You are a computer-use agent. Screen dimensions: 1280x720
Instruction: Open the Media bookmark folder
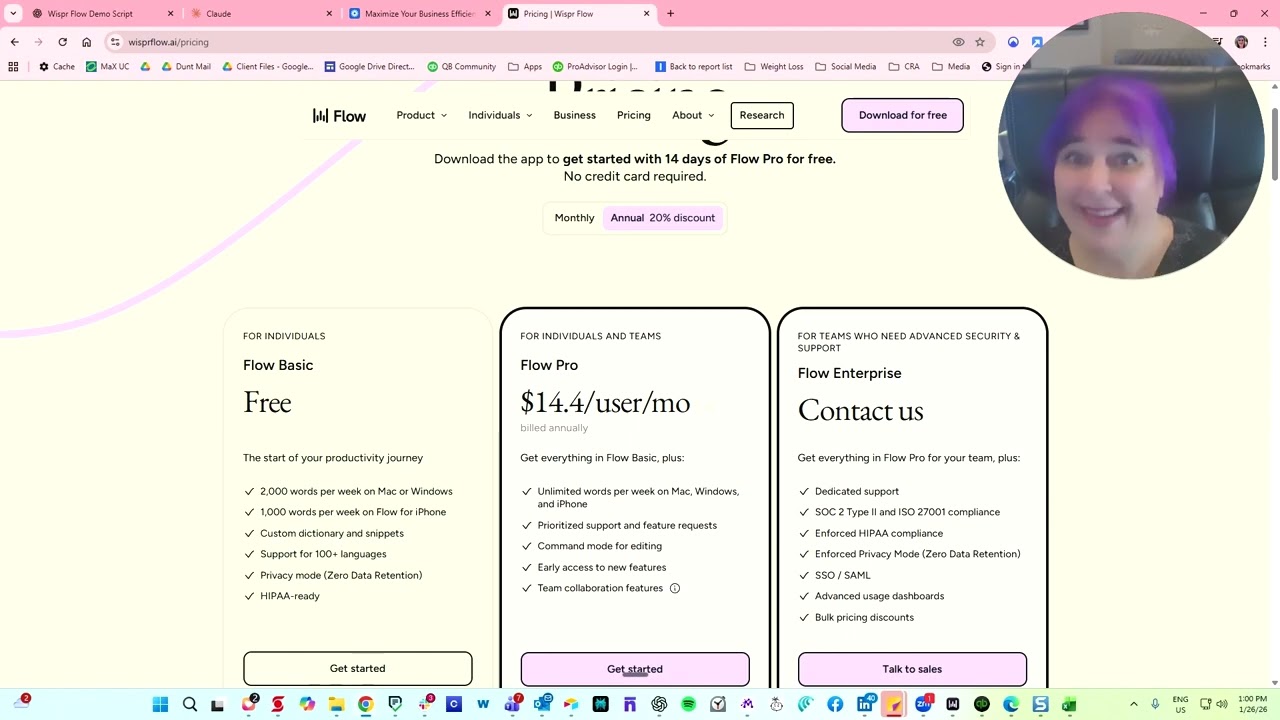pos(950,67)
